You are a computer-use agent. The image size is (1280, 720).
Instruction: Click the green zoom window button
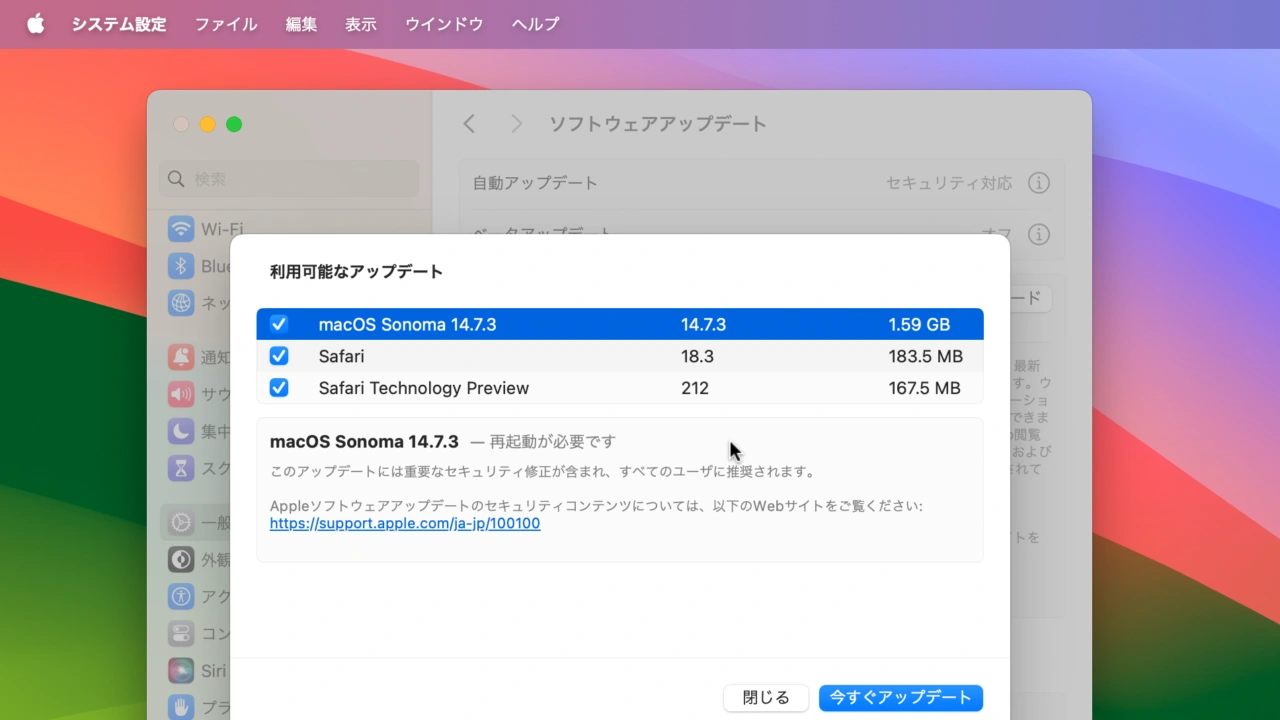(234, 124)
